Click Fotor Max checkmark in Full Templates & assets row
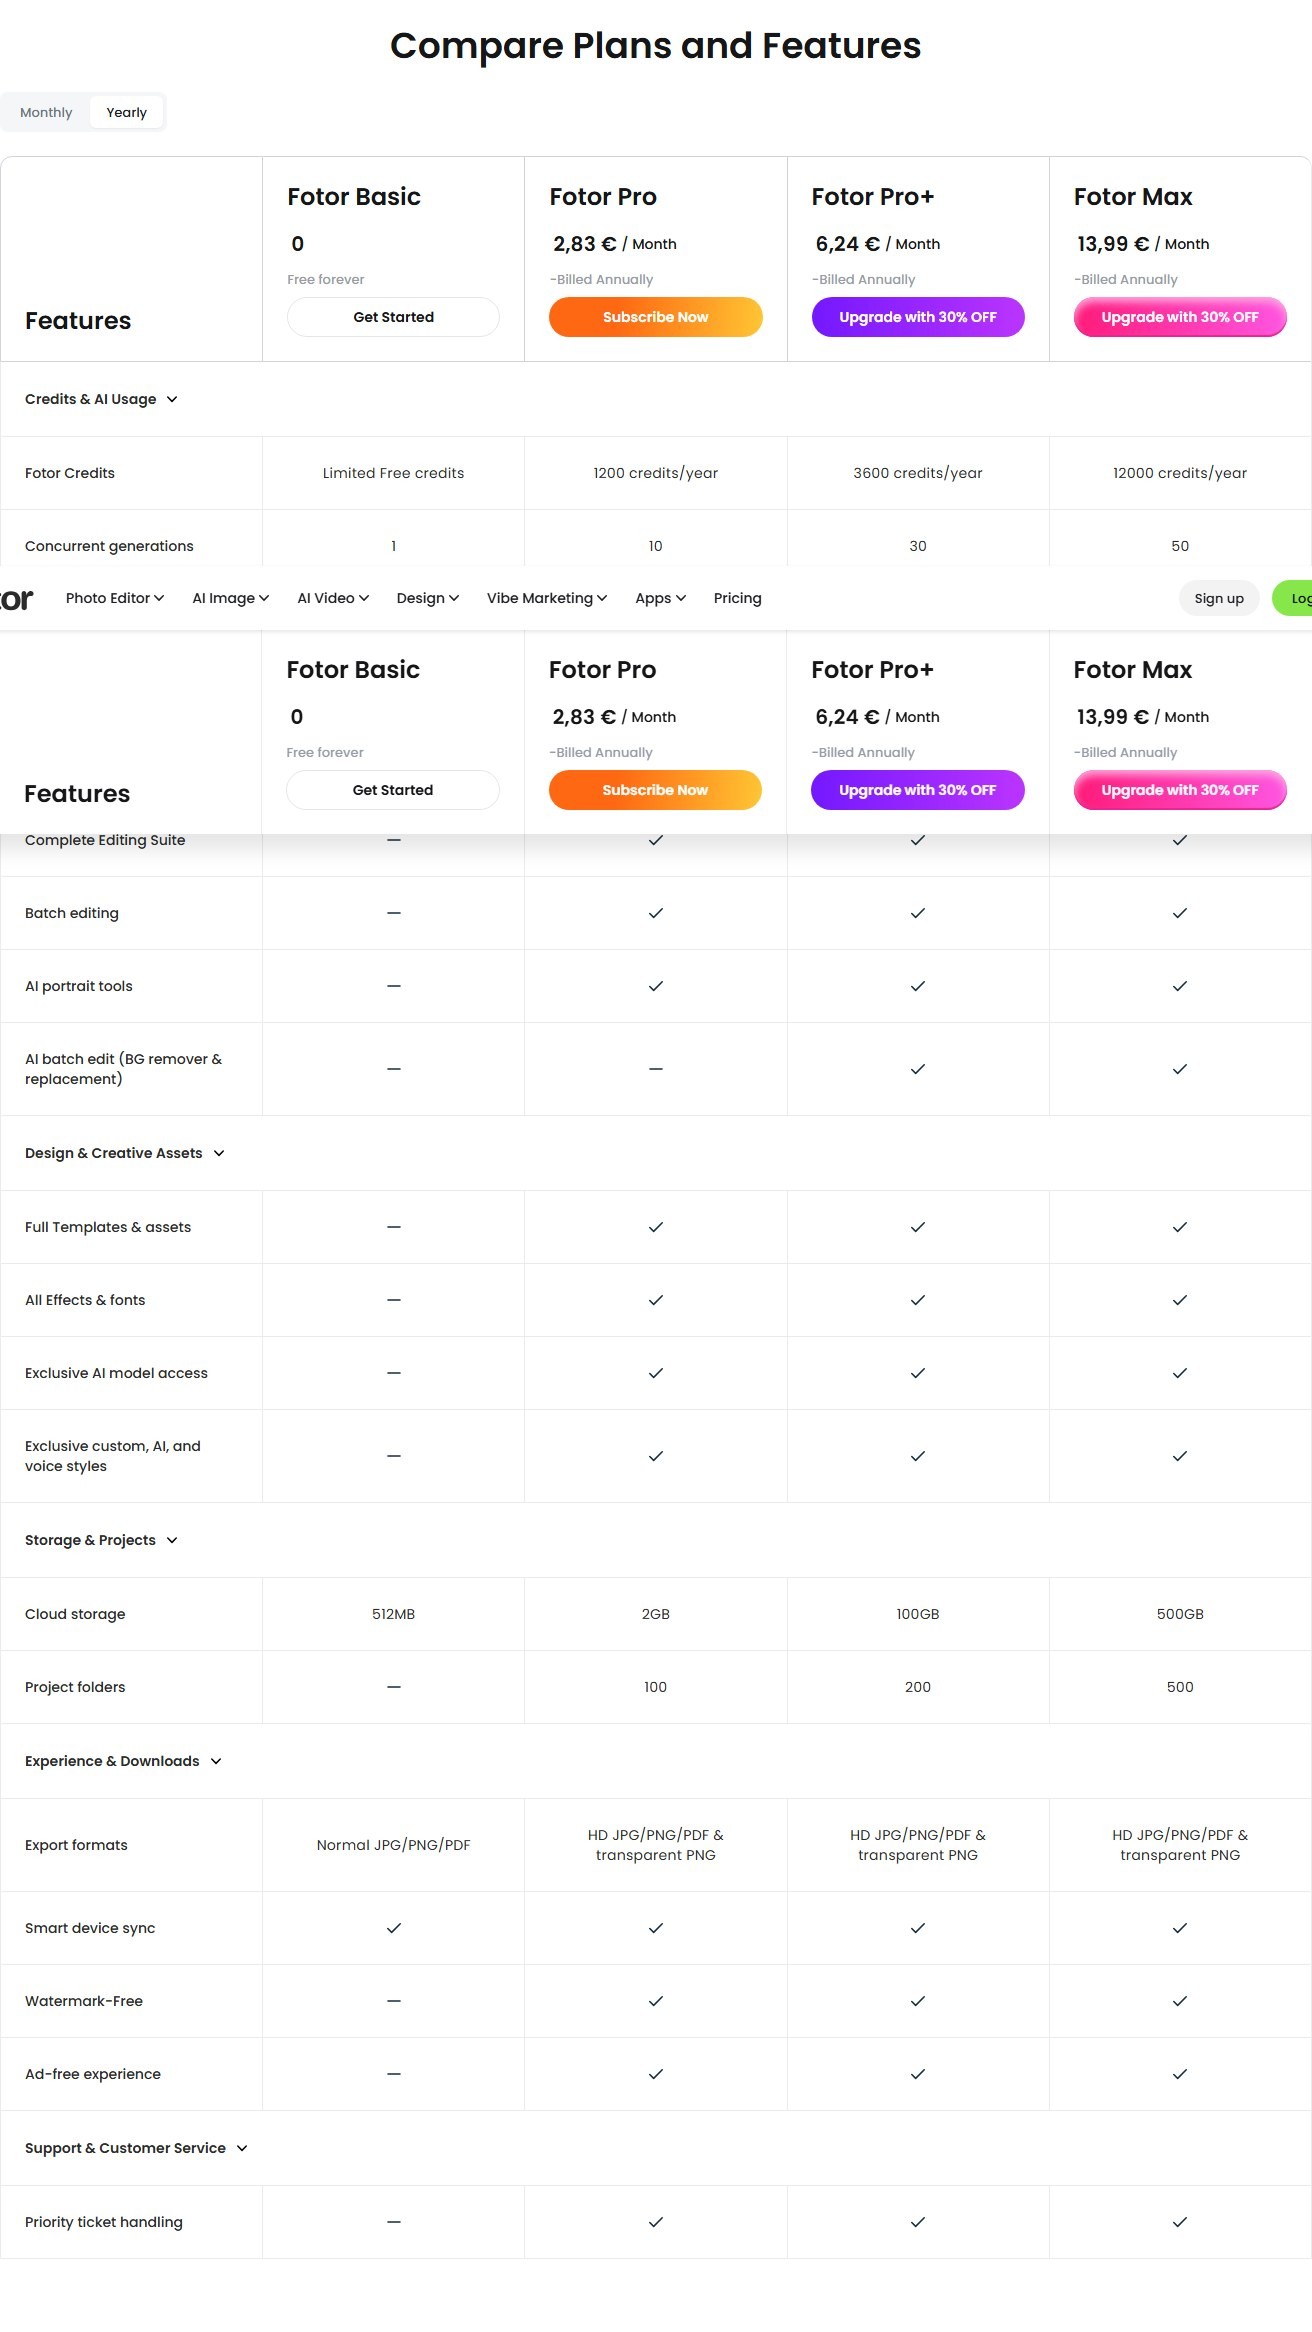Screen dimensions: 1312x2332 [x=1180, y=1227]
